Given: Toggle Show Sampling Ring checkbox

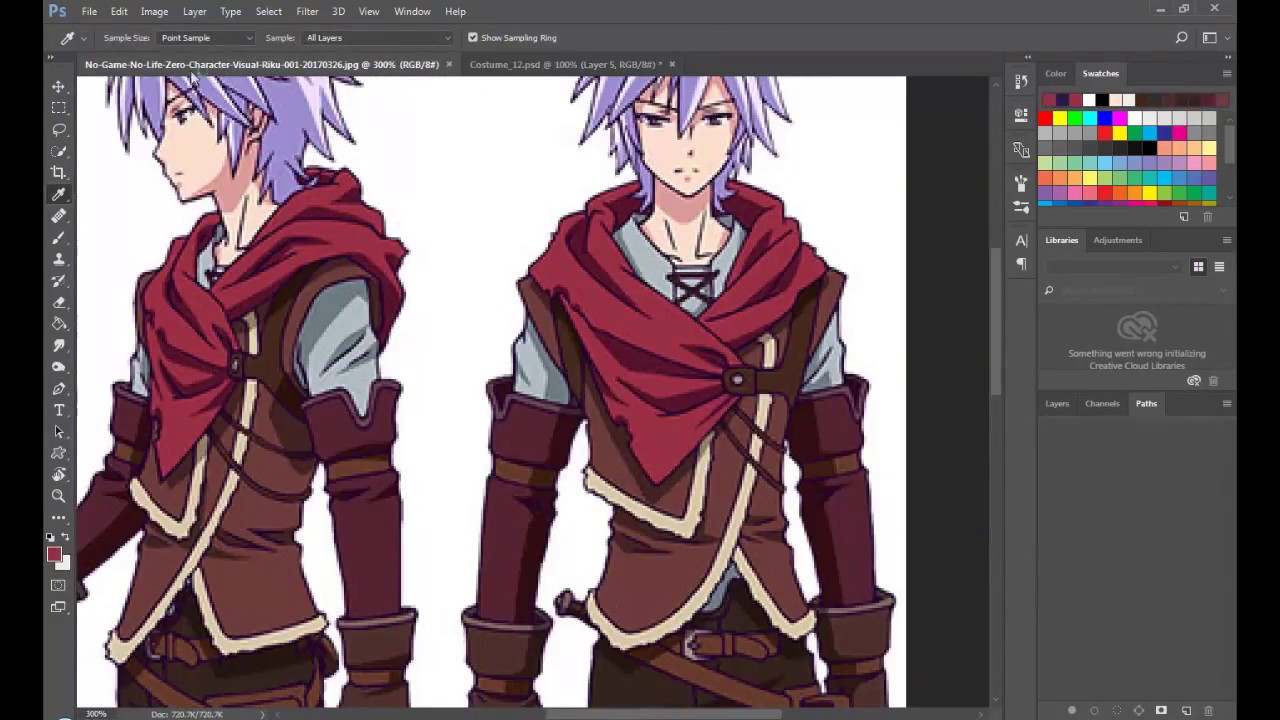Looking at the screenshot, I should (473, 38).
